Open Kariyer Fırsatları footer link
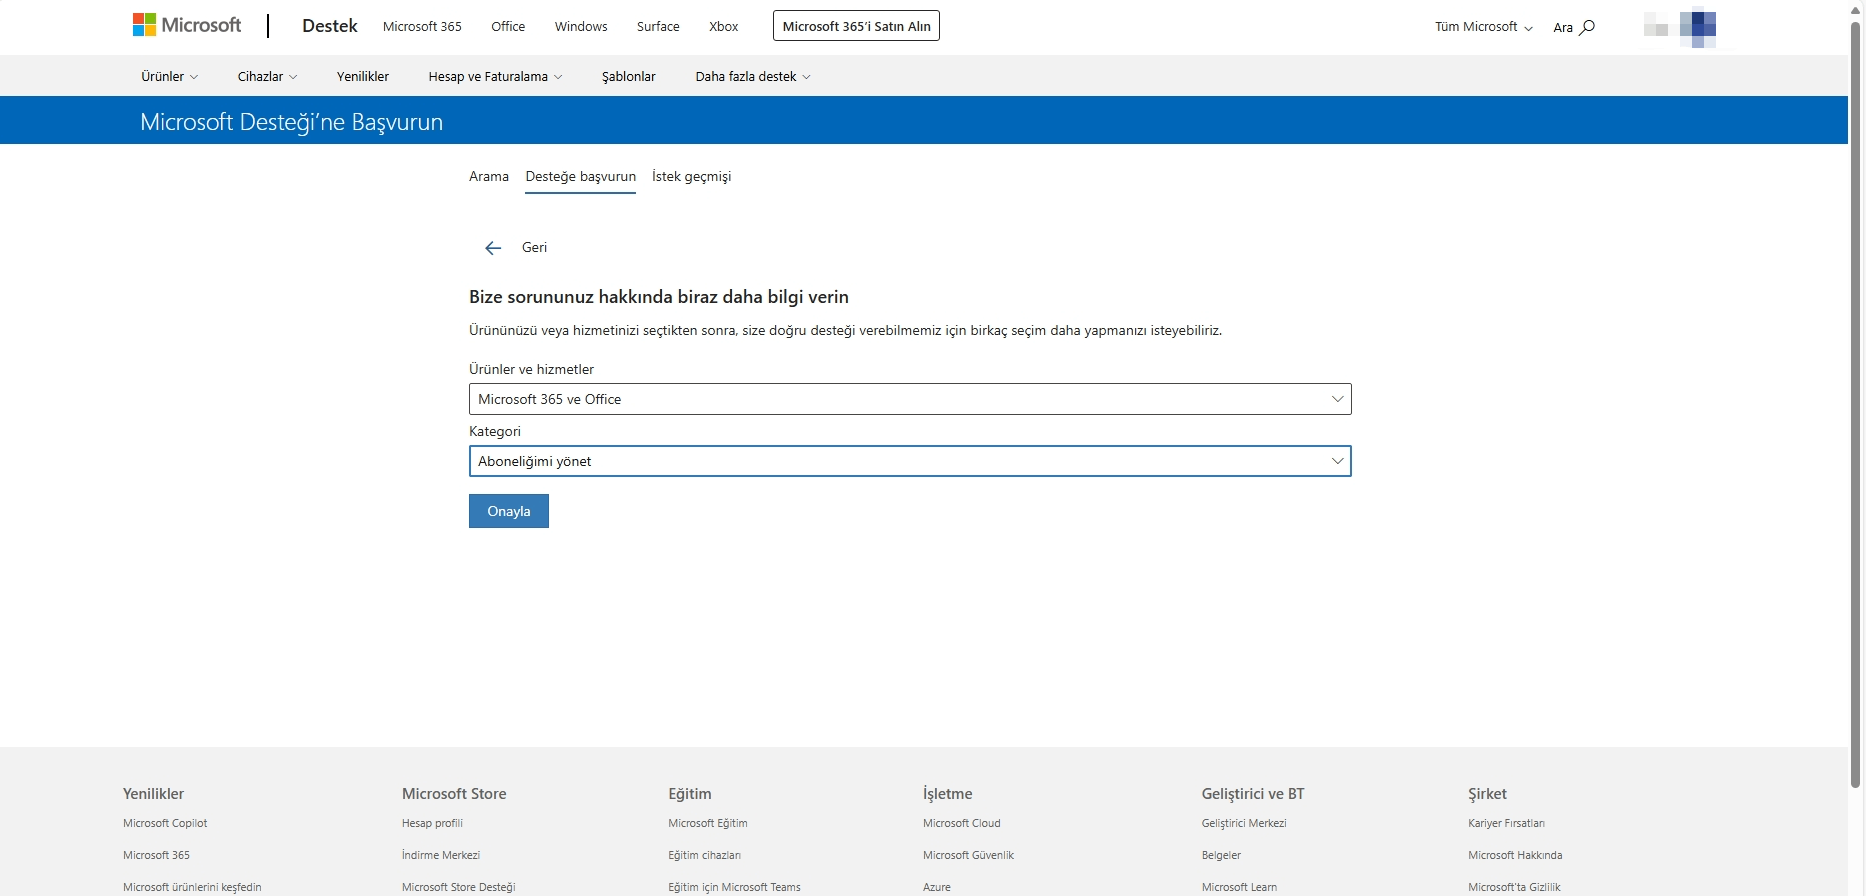1866x896 pixels. pos(1506,823)
